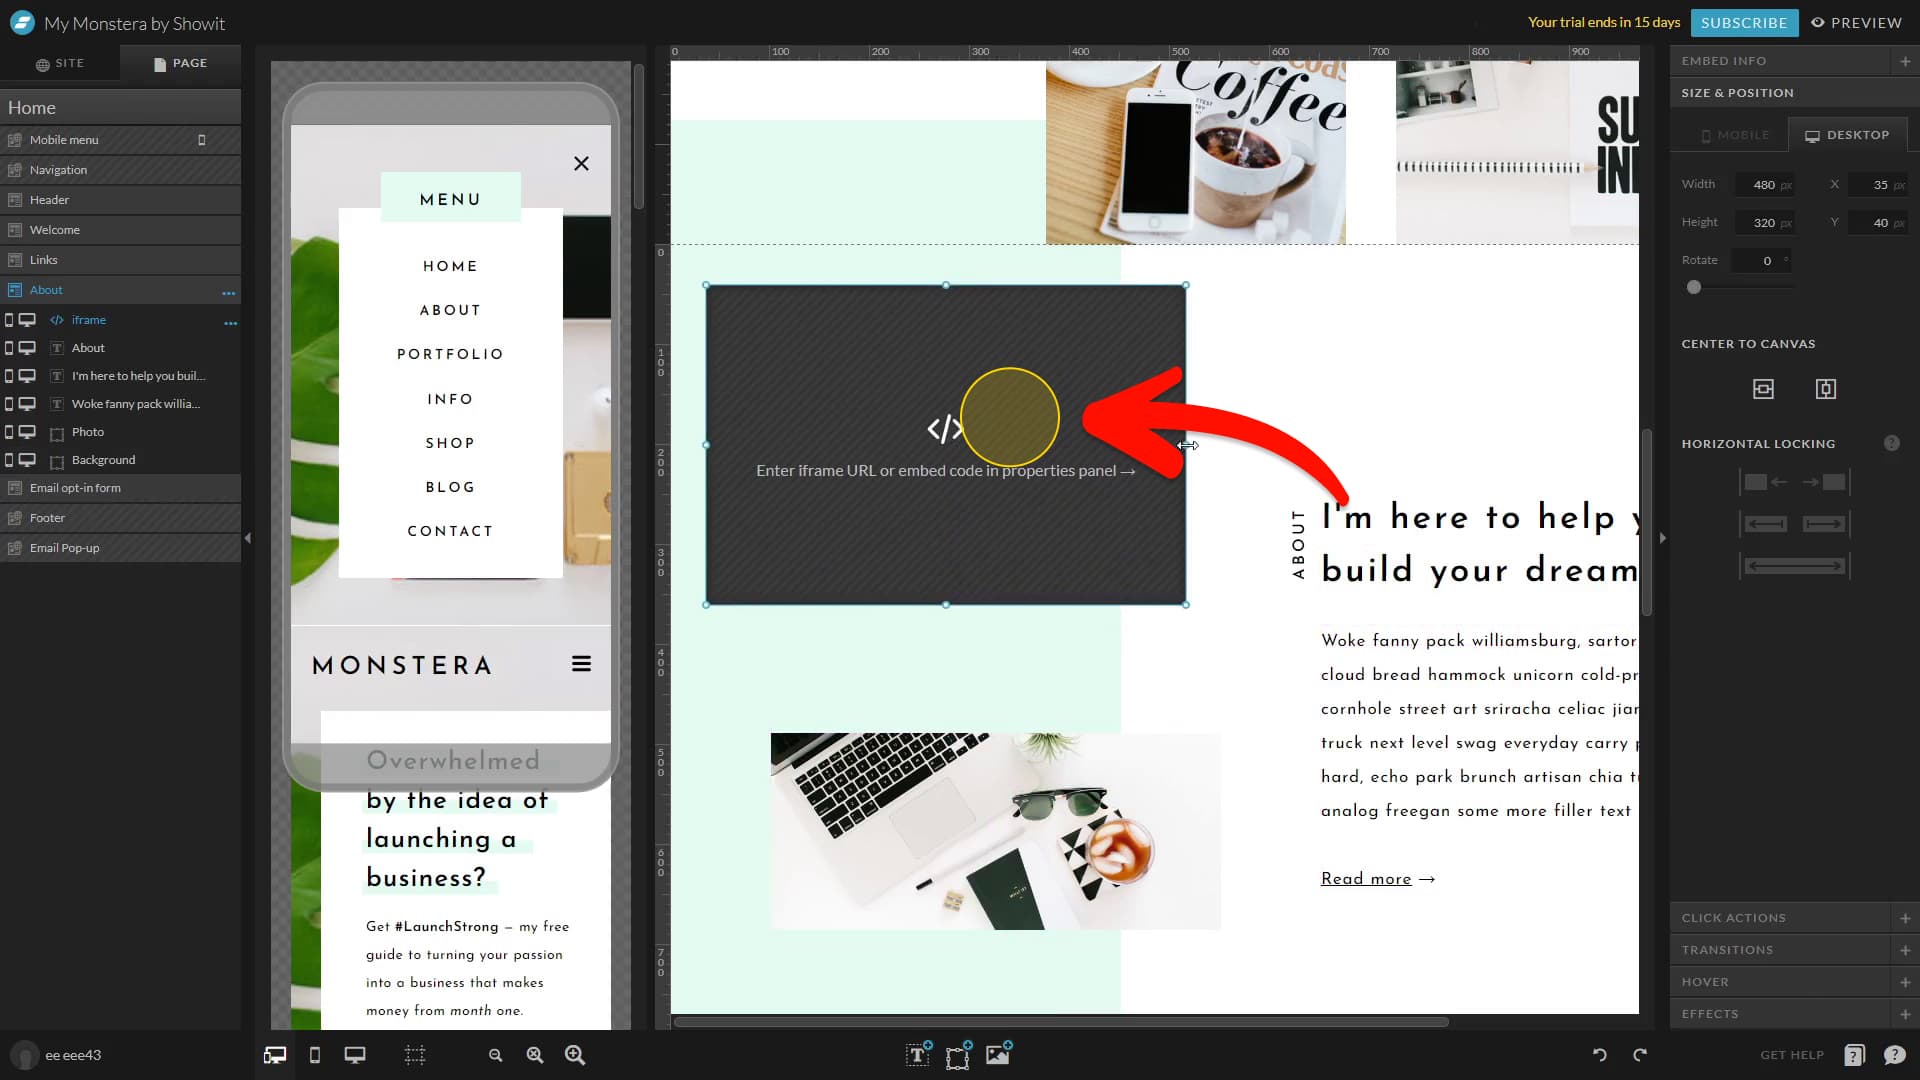Click Get Help text link
The width and height of the screenshot is (1920, 1080).
point(1792,1055)
